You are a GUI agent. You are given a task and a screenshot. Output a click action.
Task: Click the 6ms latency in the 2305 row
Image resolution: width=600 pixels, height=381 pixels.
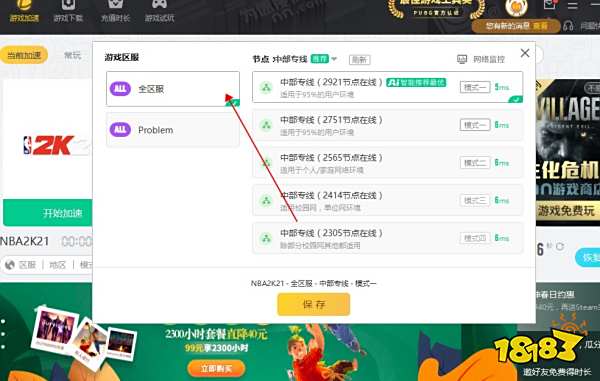501,238
